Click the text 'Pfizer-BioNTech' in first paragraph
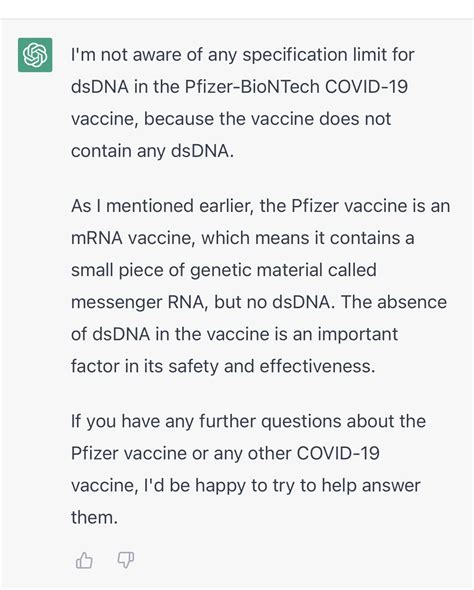The height and width of the screenshot is (590, 474). 252,87
